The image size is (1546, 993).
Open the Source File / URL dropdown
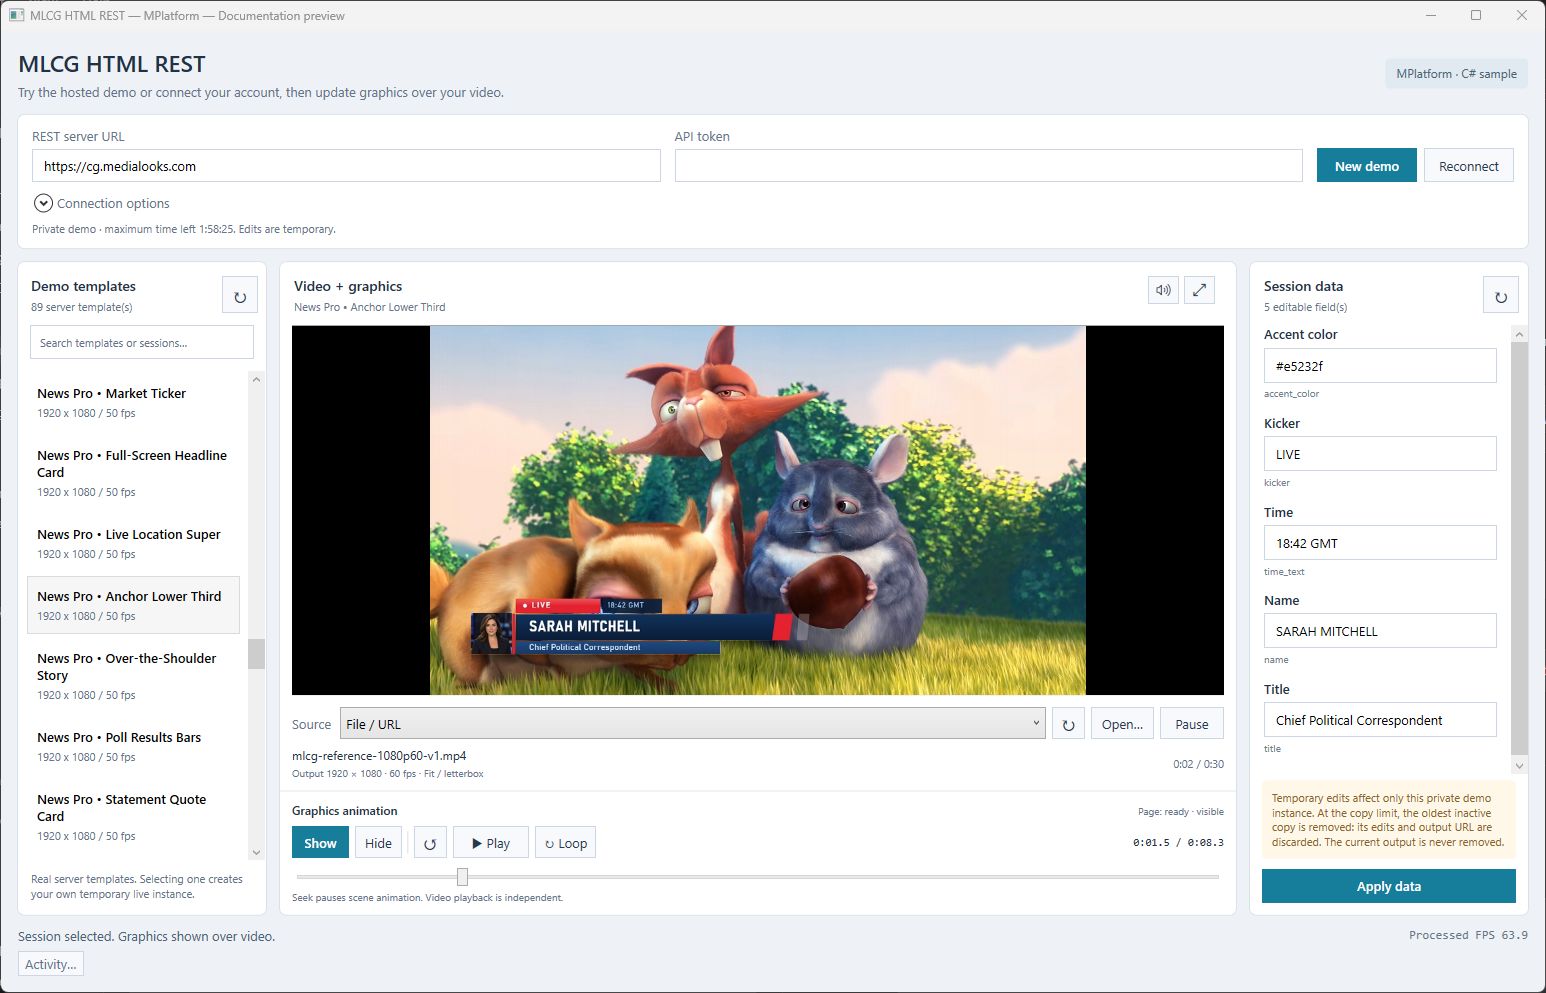point(692,724)
